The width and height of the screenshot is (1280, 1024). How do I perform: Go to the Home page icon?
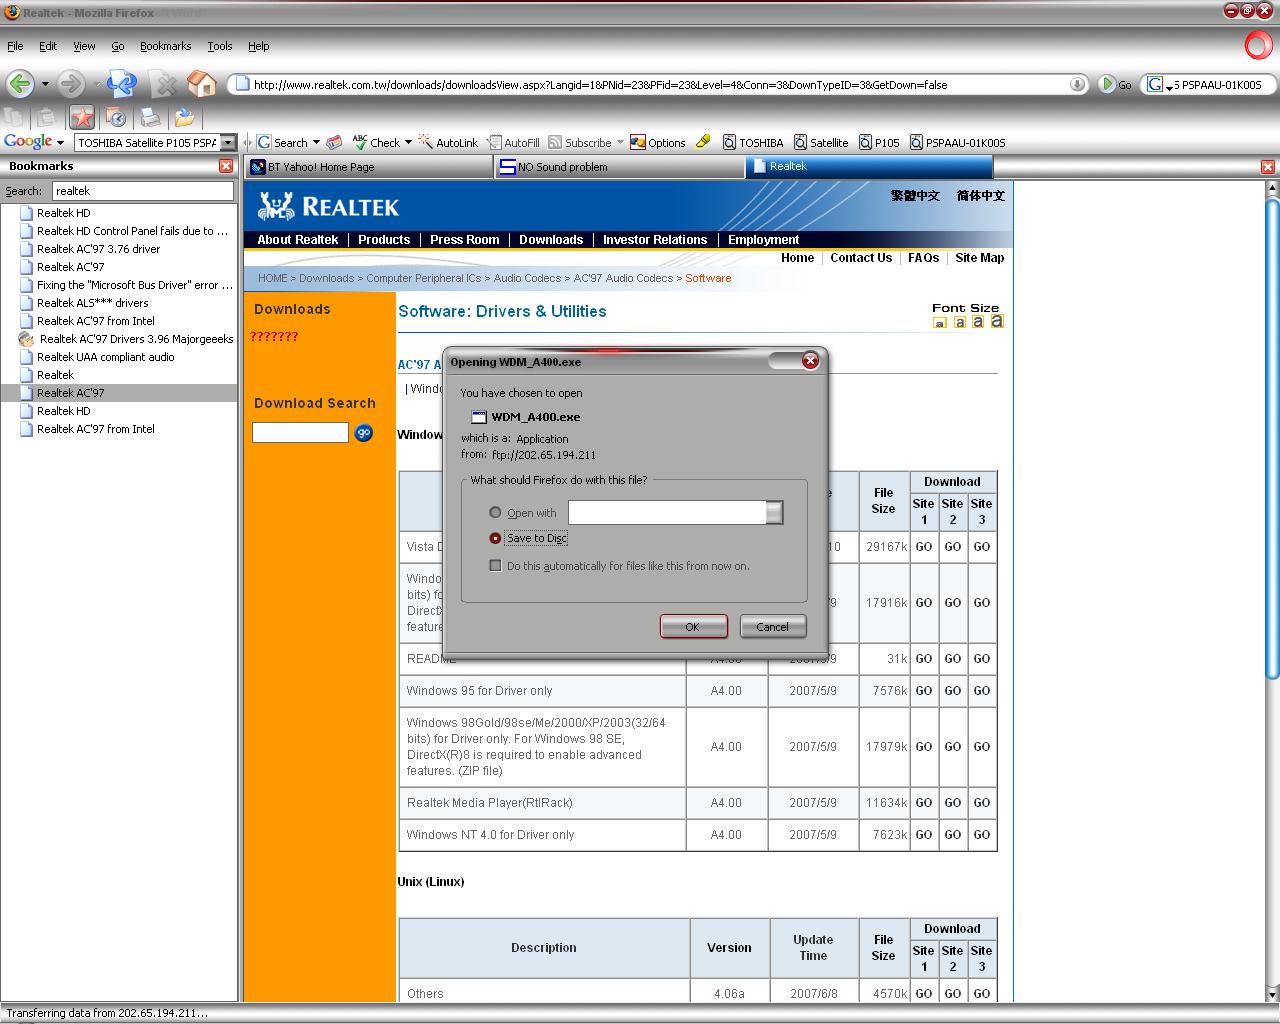(x=201, y=84)
